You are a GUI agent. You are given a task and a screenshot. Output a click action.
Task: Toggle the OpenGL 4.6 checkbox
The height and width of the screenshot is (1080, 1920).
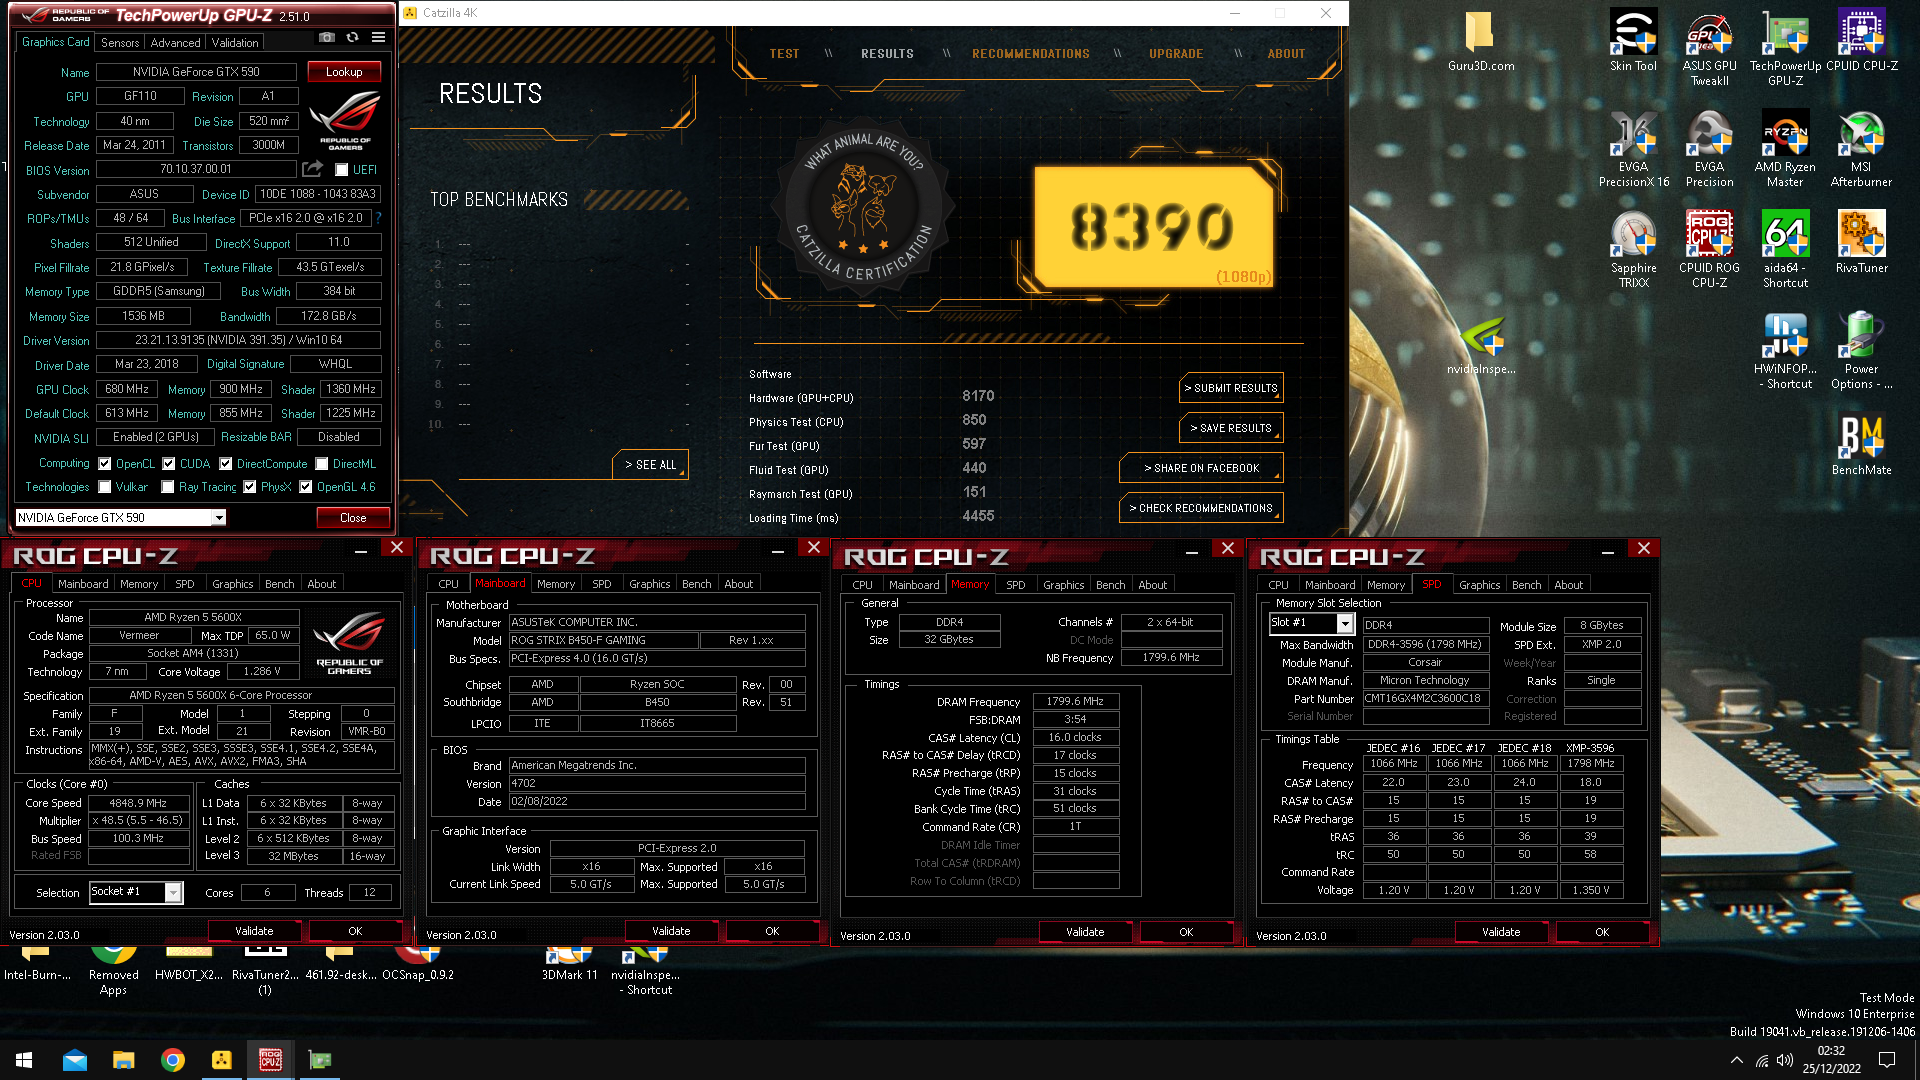pyautogui.click(x=306, y=487)
